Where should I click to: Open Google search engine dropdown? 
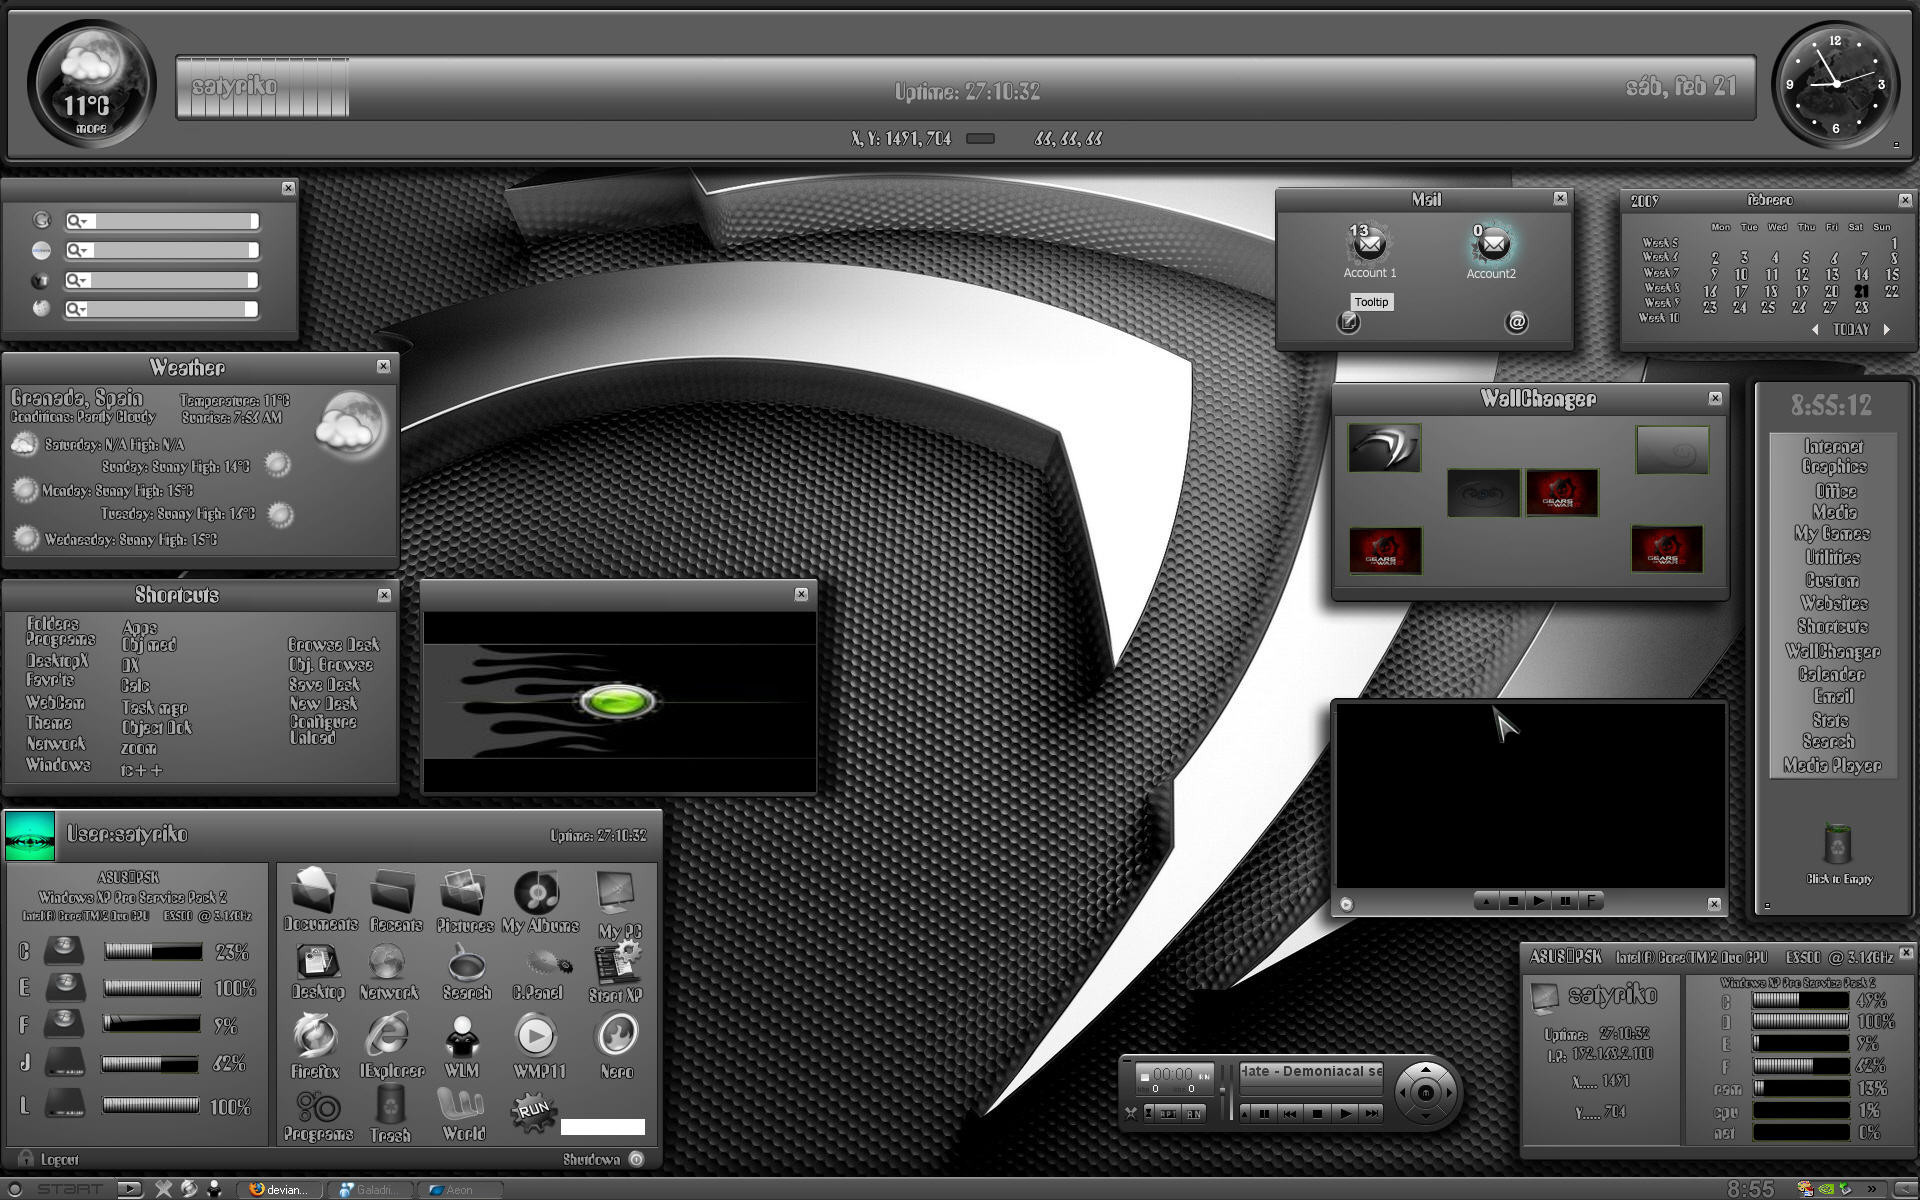click(x=77, y=221)
